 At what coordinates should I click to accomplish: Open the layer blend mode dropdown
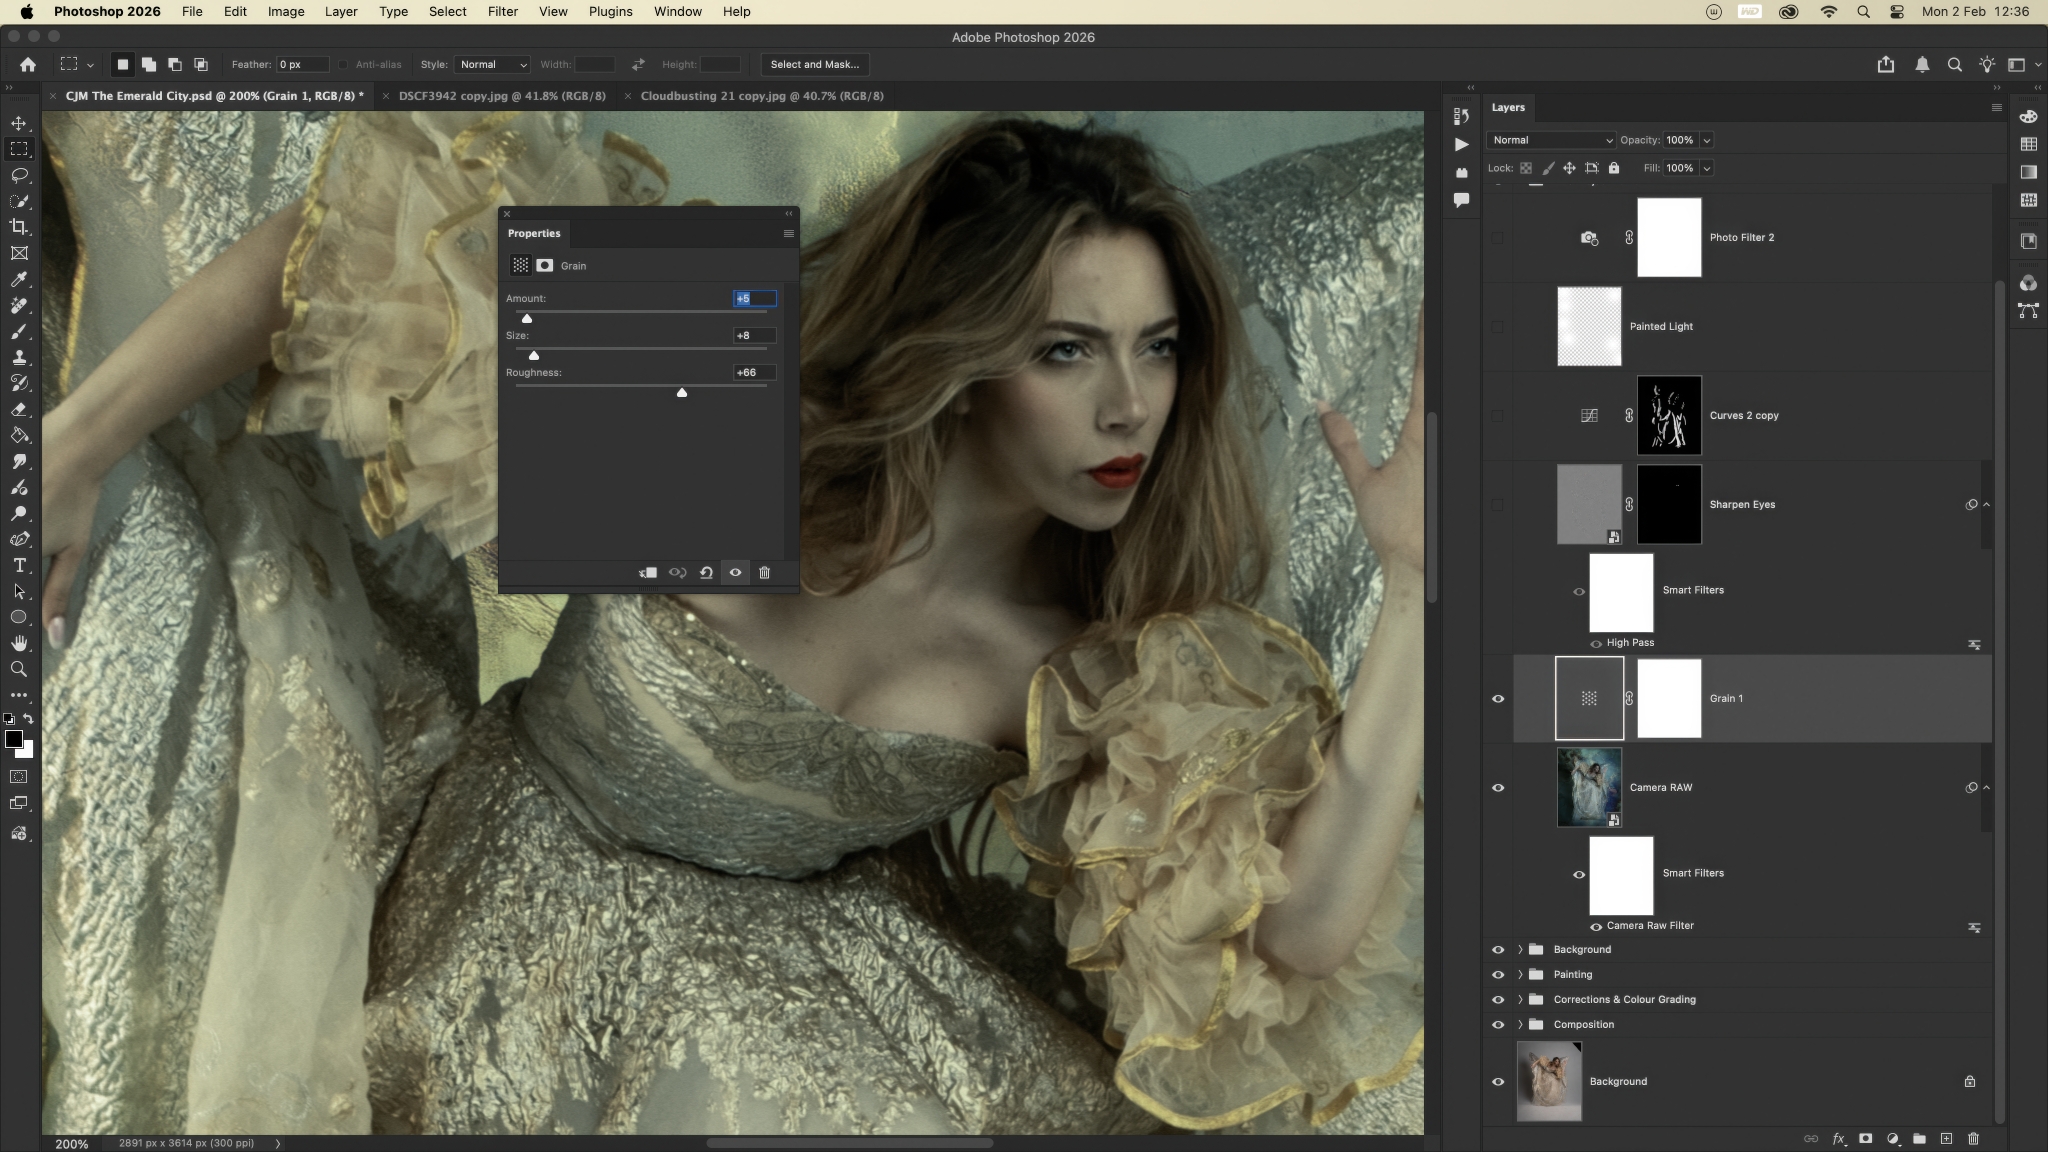coord(1550,140)
